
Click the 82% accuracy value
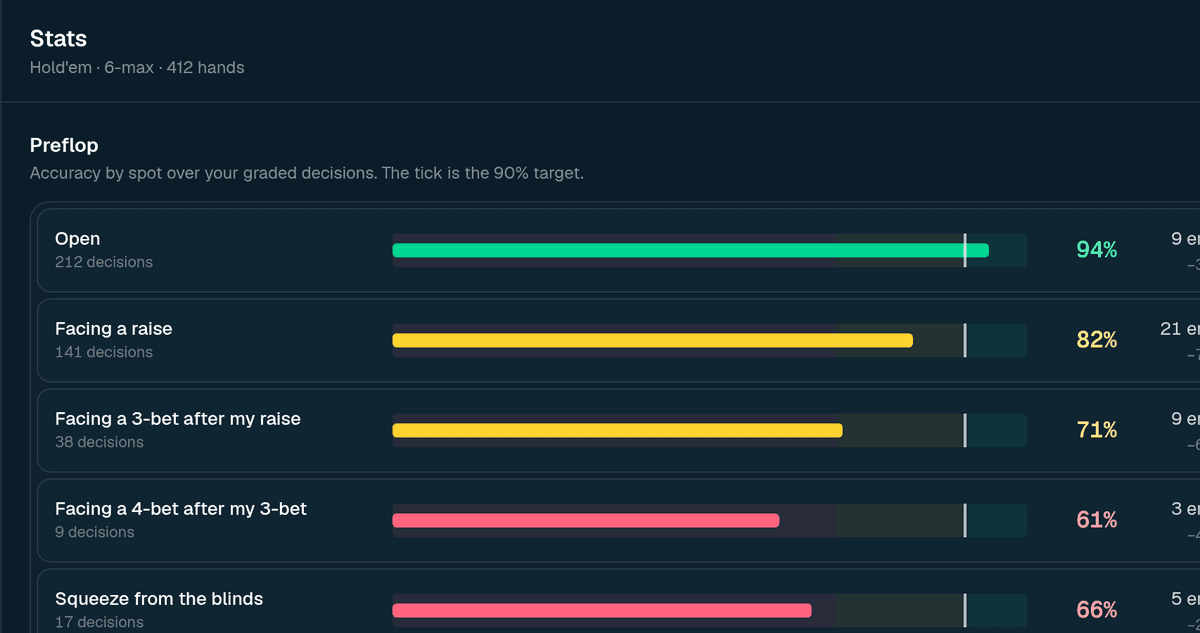click(x=1096, y=340)
